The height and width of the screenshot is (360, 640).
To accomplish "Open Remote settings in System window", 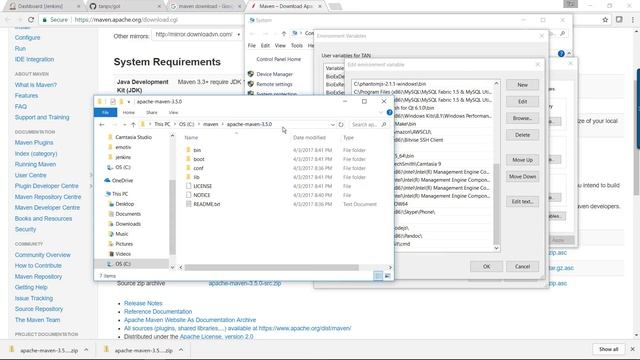I will [x=274, y=84].
